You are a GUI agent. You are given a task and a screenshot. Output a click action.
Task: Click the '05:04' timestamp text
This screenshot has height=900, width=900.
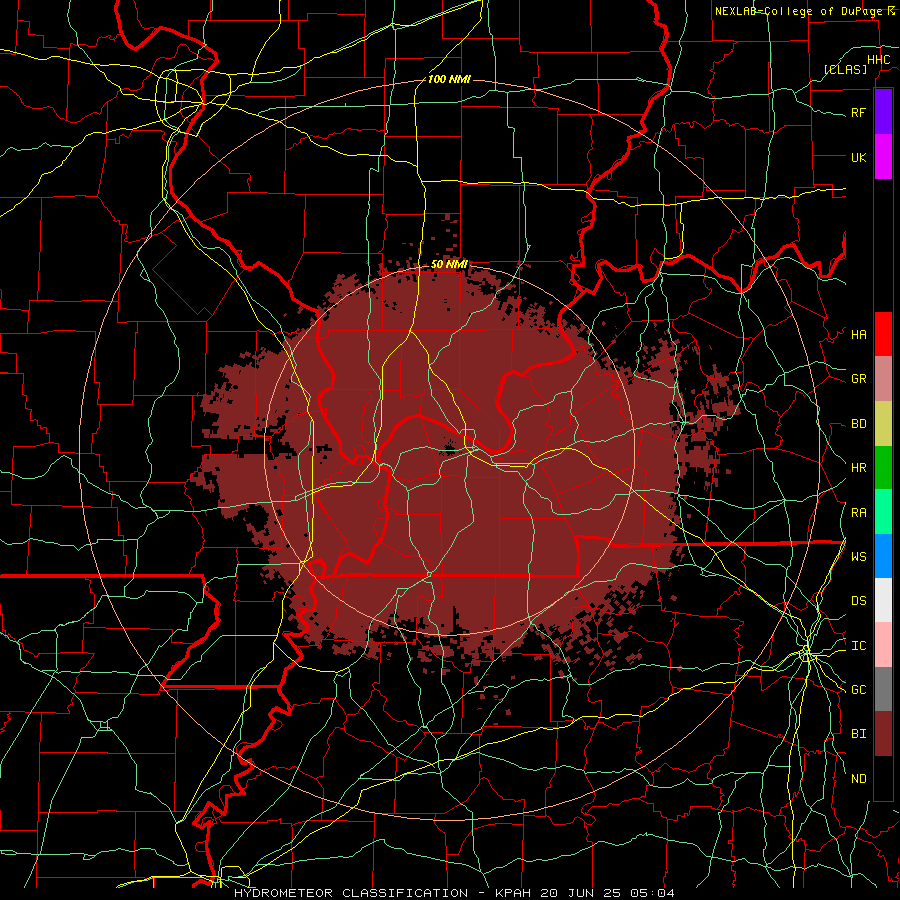651,893
